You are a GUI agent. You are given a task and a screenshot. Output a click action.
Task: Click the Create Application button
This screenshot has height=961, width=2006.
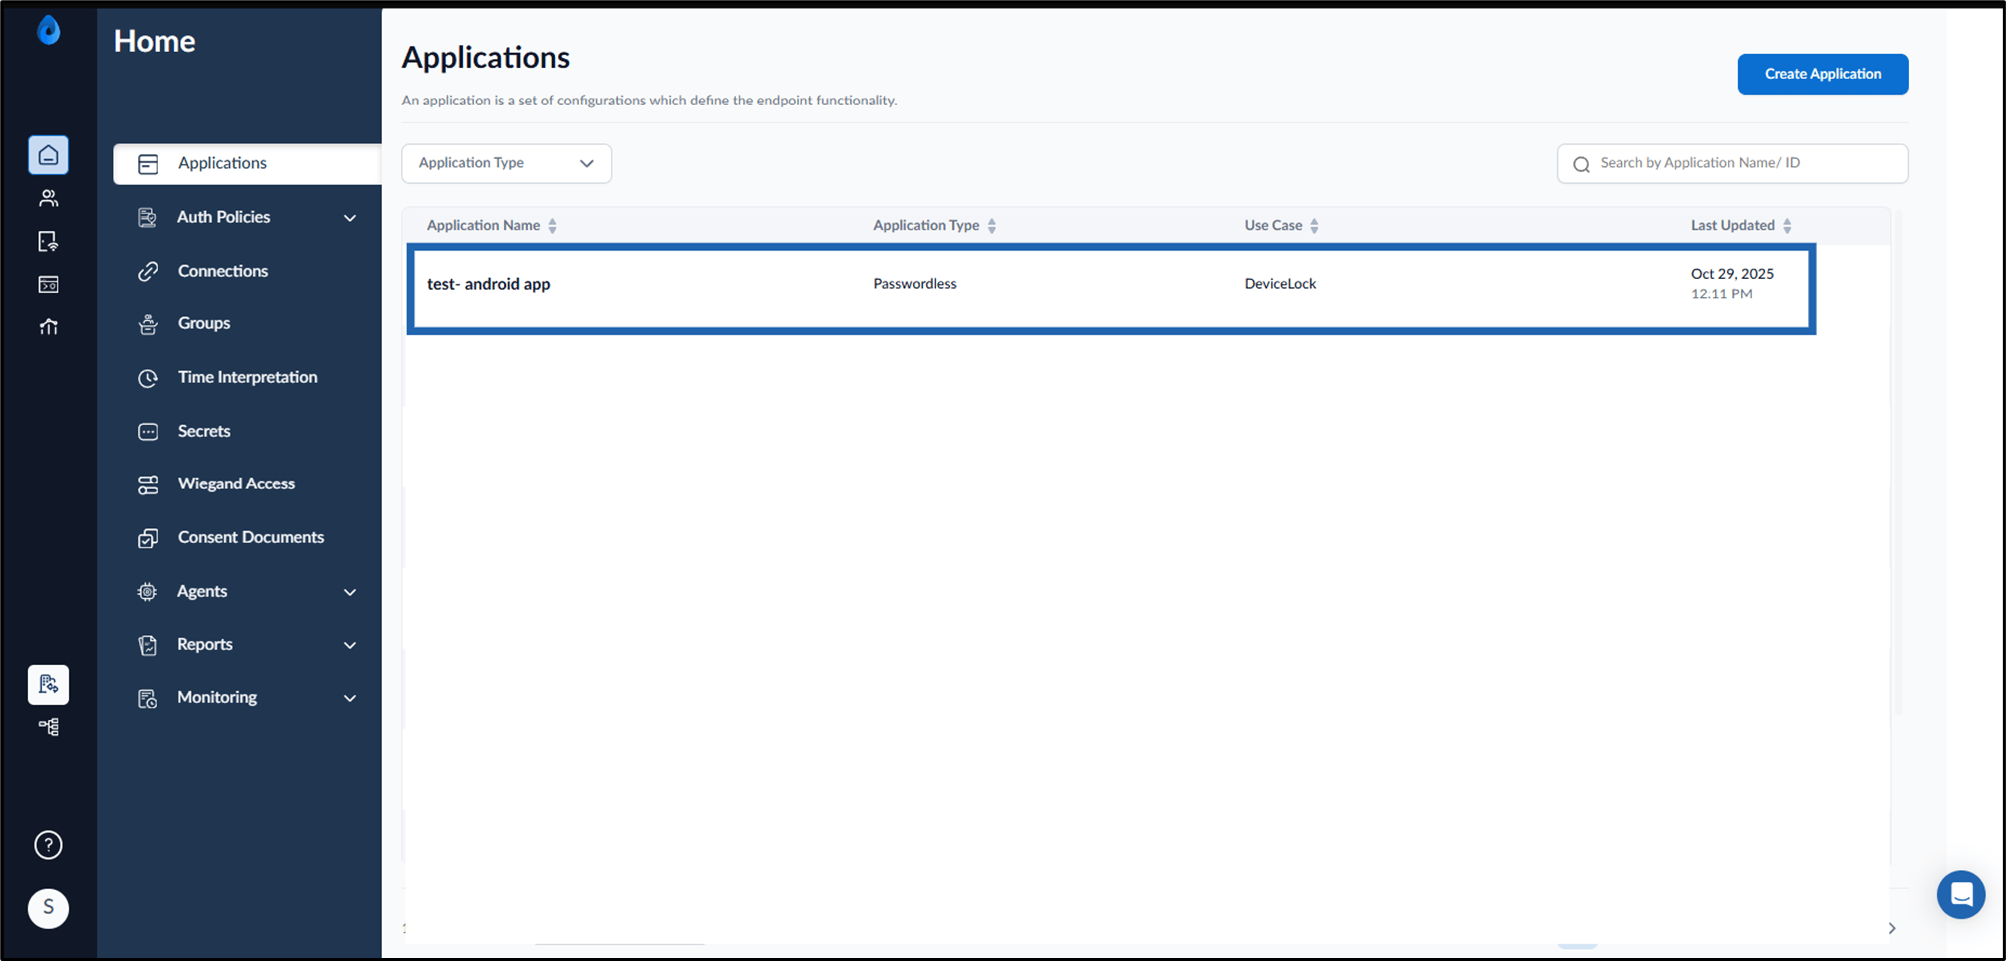tap(1822, 74)
